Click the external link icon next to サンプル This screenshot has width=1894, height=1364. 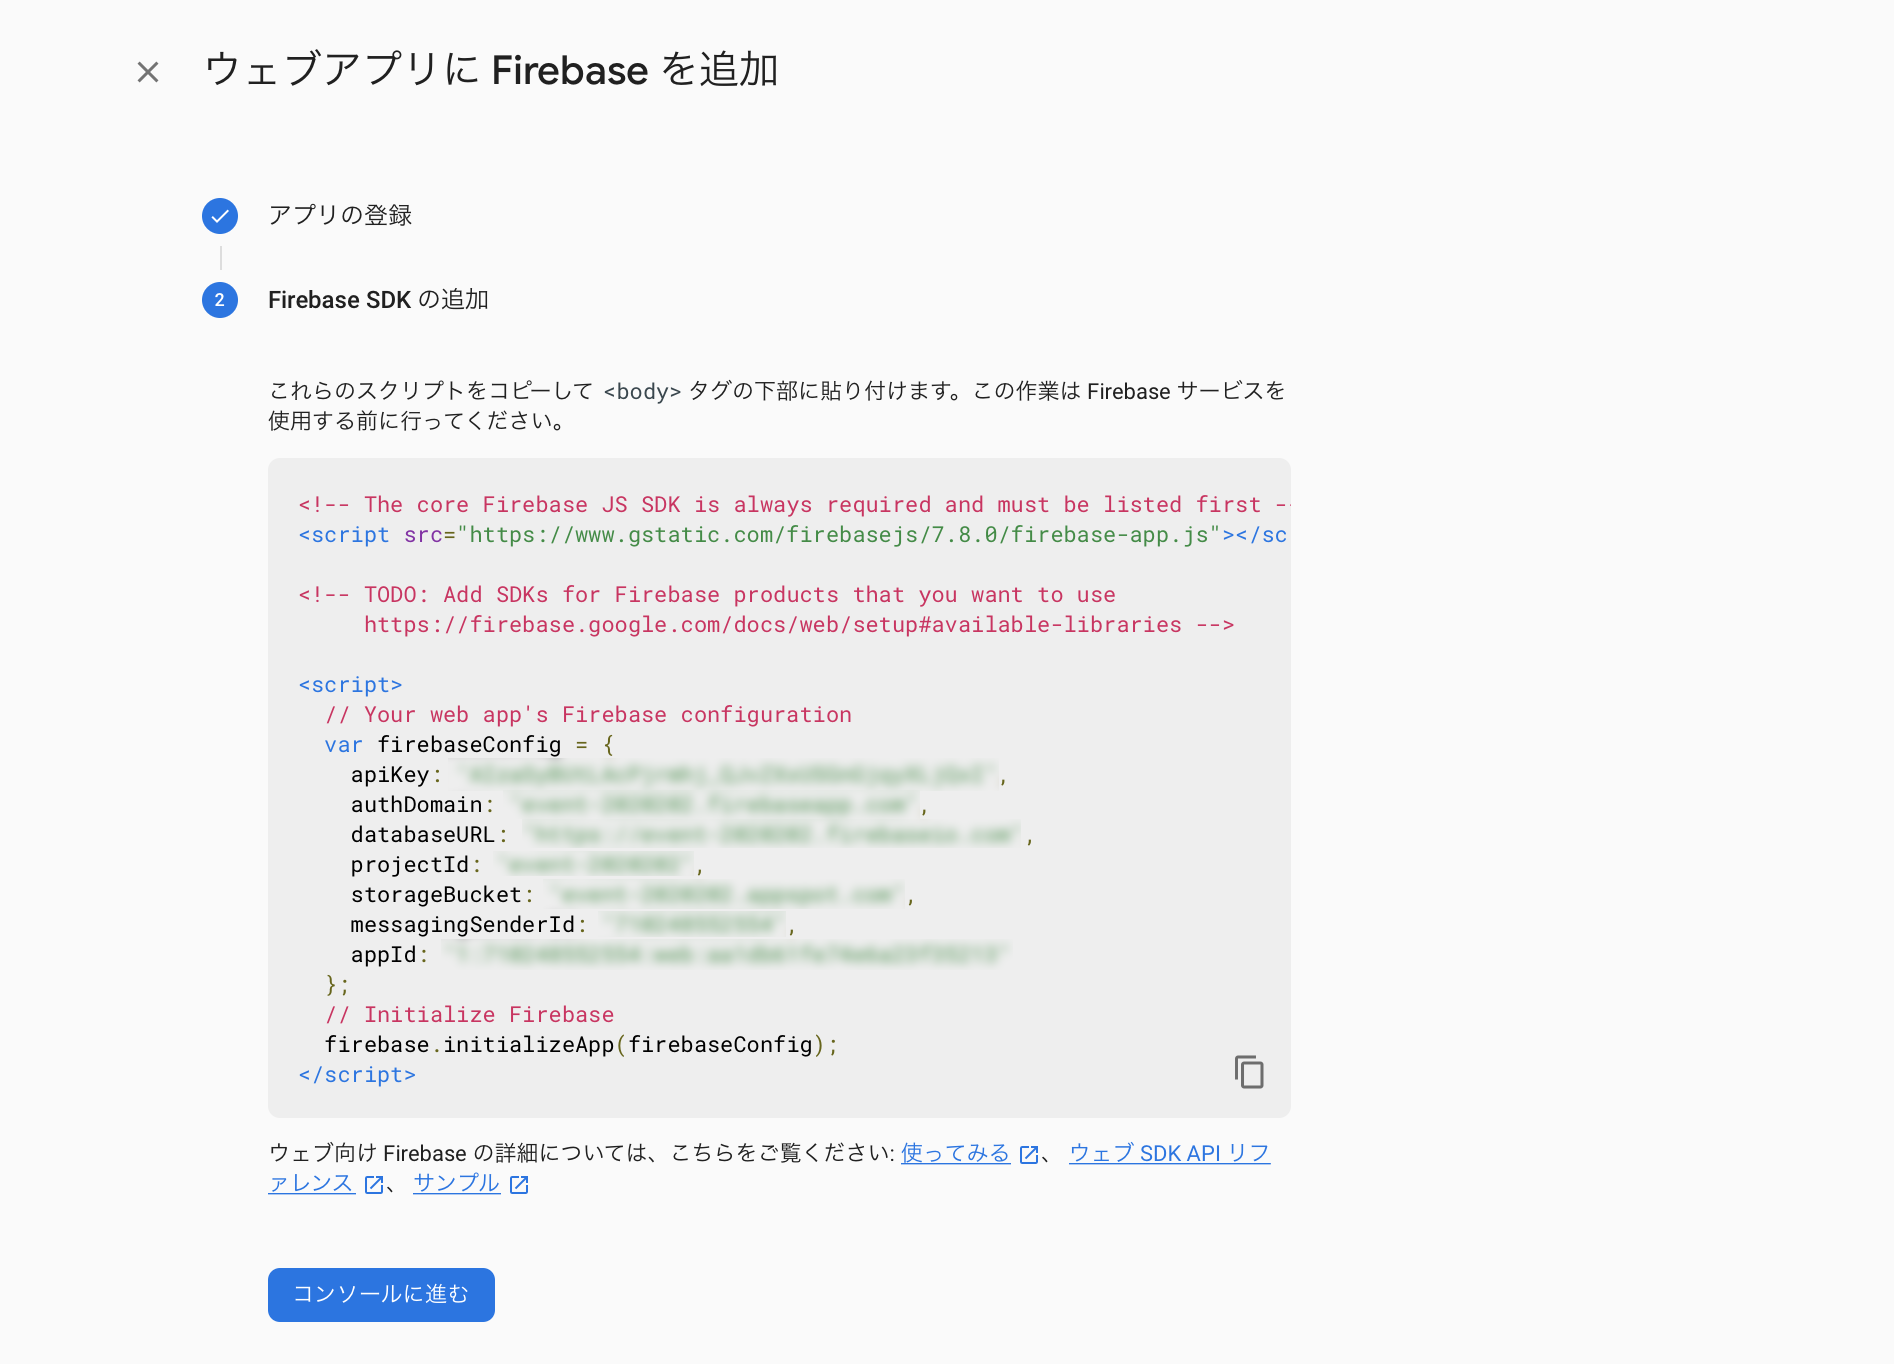pyautogui.click(x=519, y=1185)
